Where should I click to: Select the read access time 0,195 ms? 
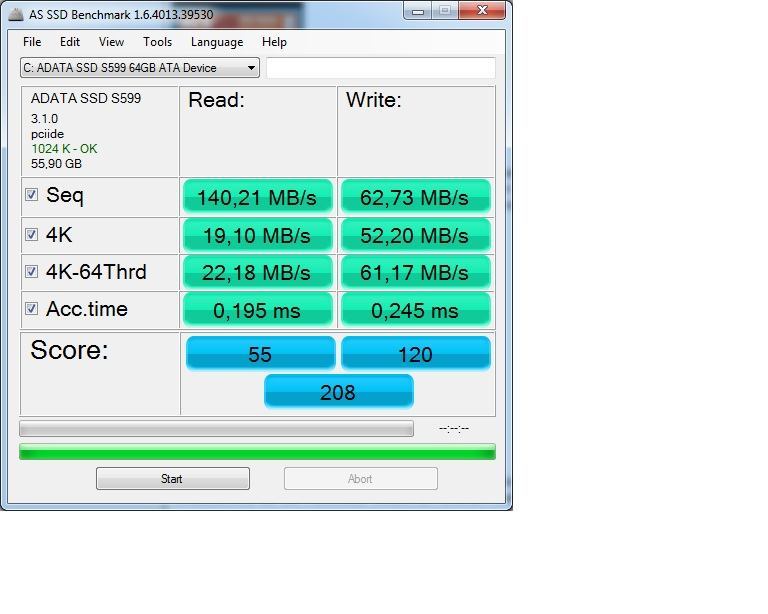[257, 310]
